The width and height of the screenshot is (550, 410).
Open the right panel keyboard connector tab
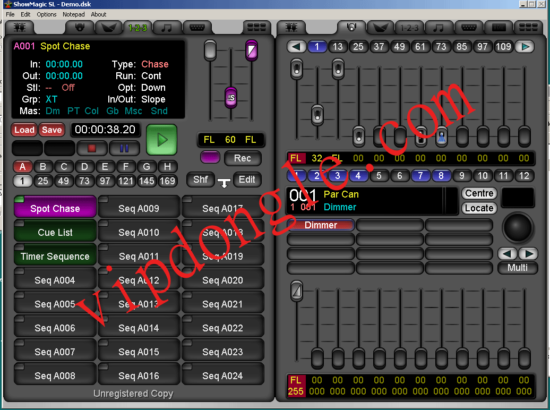(x=469, y=27)
